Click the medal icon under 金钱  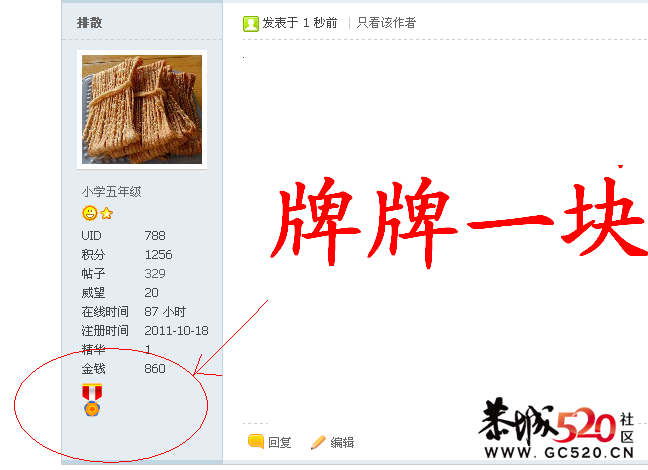[x=92, y=400]
